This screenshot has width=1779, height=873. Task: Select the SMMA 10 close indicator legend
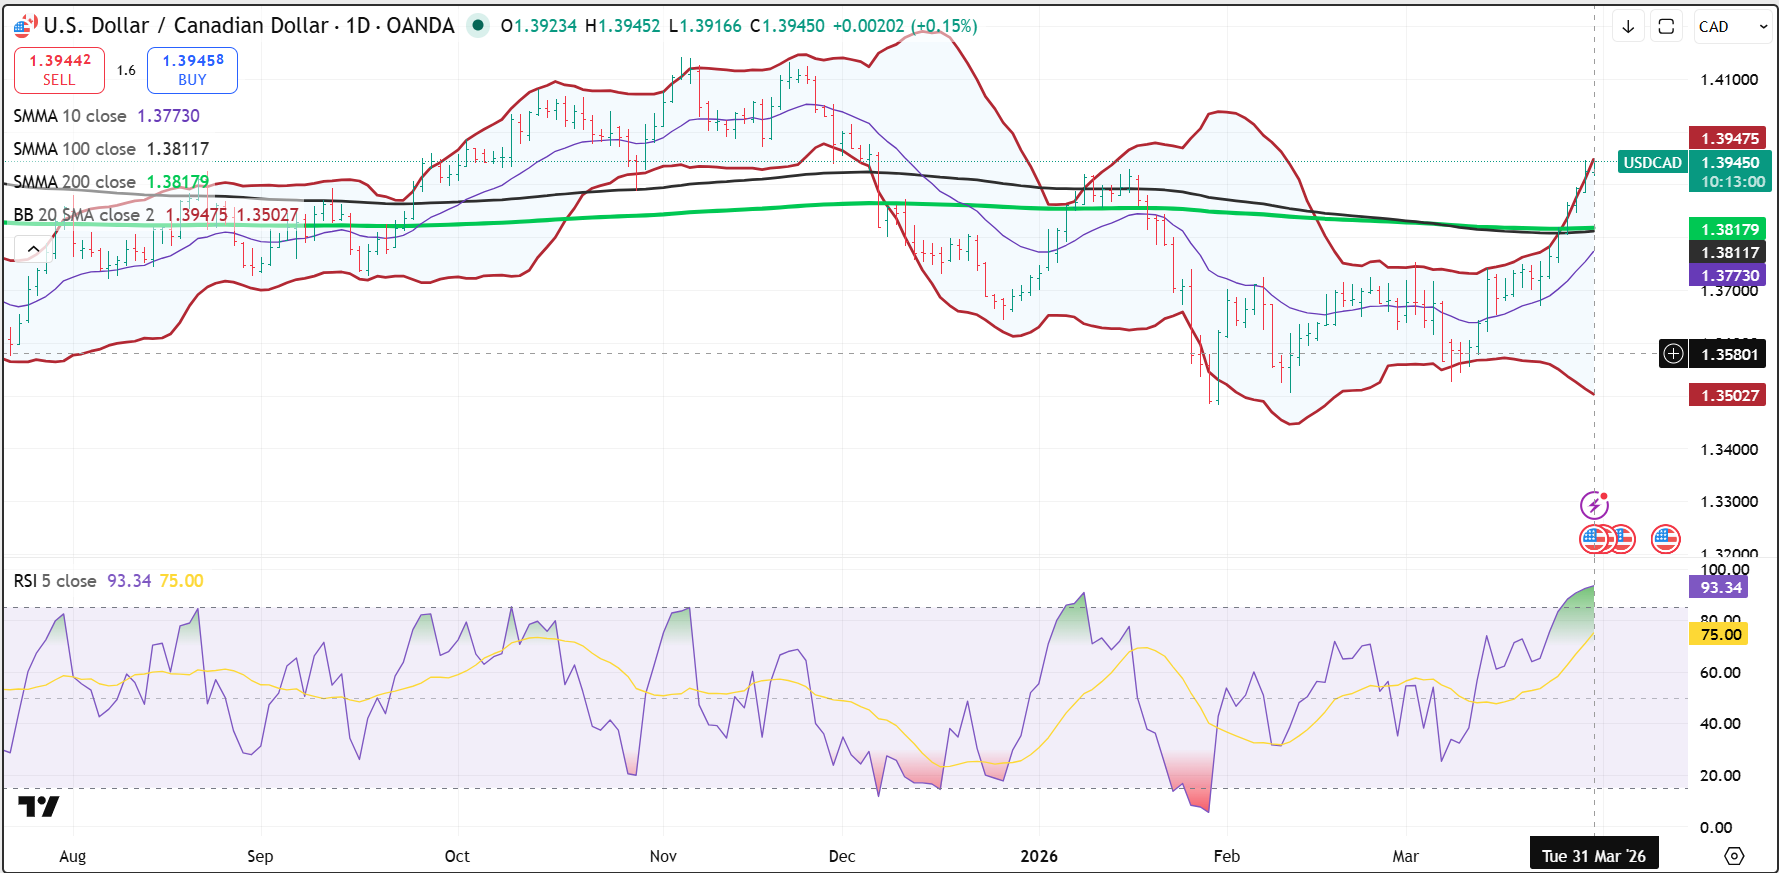tap(70, 116)
